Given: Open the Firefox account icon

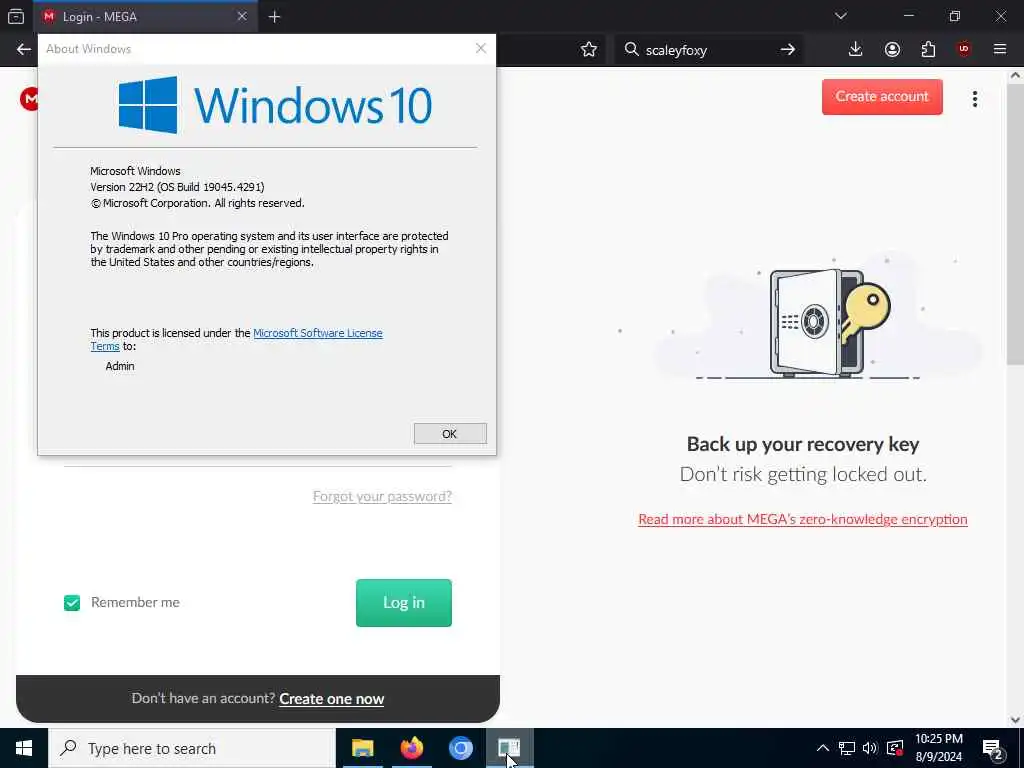Looking at the screenshot, I should coord(892,50).
